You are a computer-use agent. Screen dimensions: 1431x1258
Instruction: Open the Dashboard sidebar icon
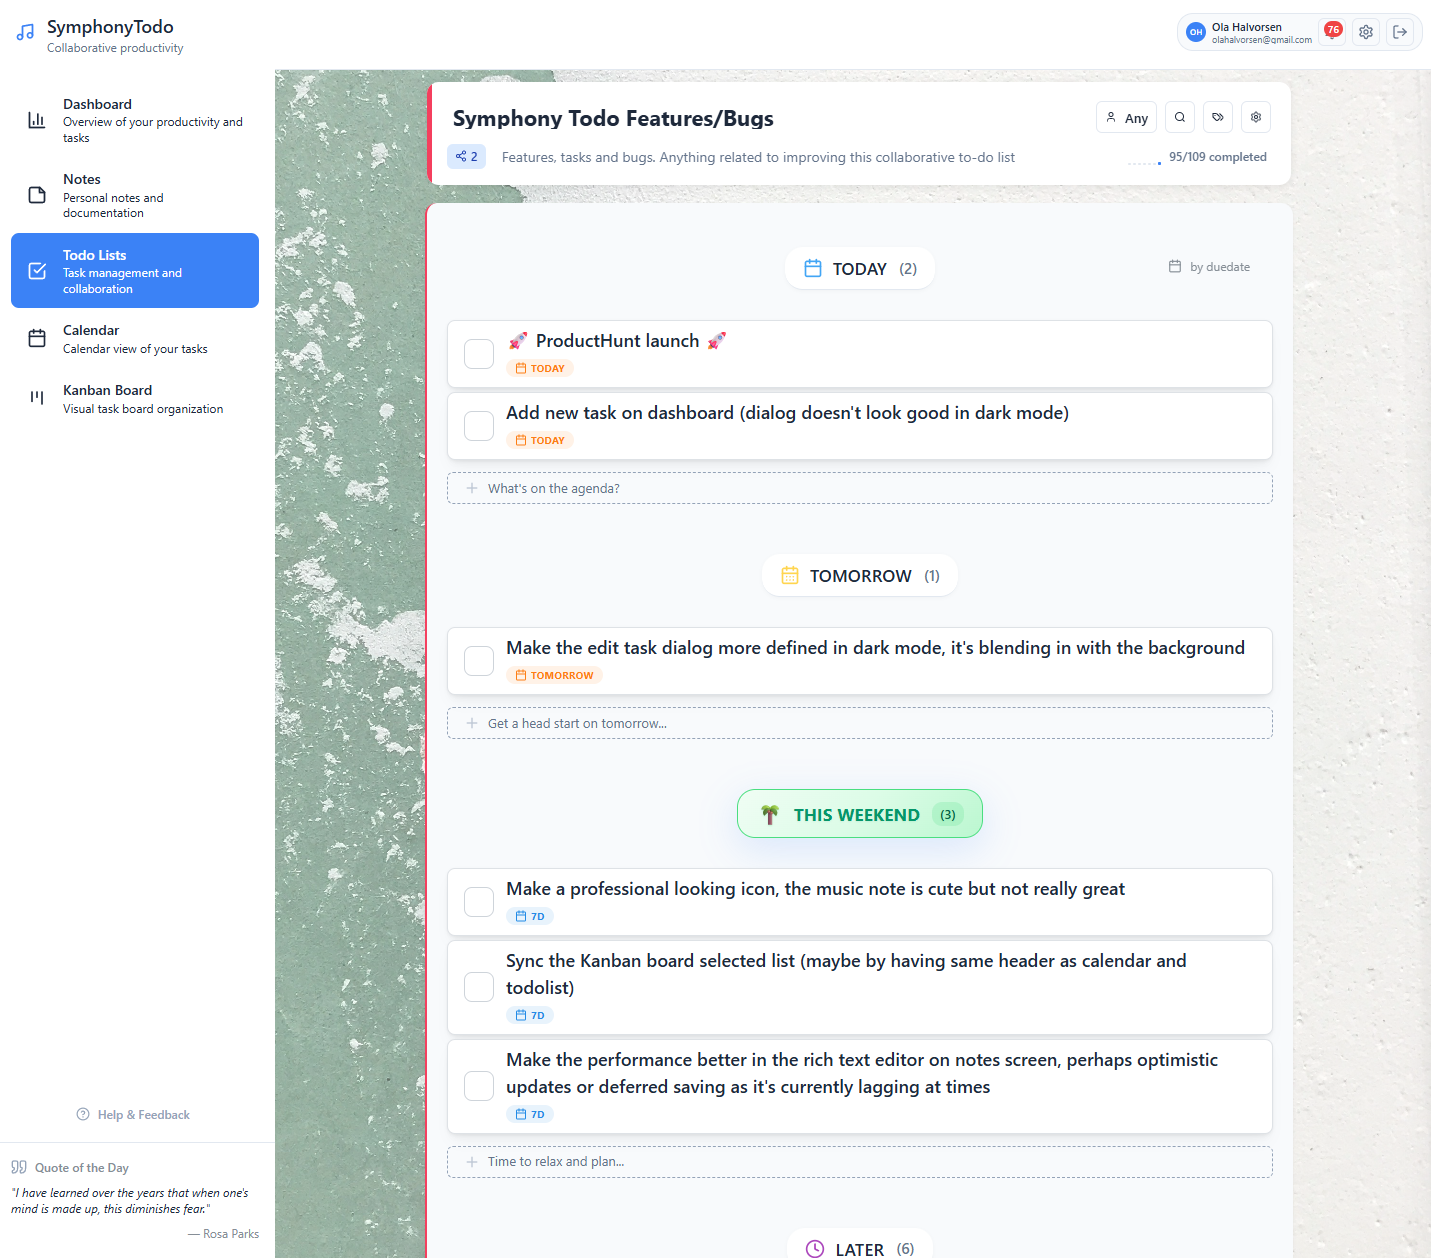click(x=38, y=120)
